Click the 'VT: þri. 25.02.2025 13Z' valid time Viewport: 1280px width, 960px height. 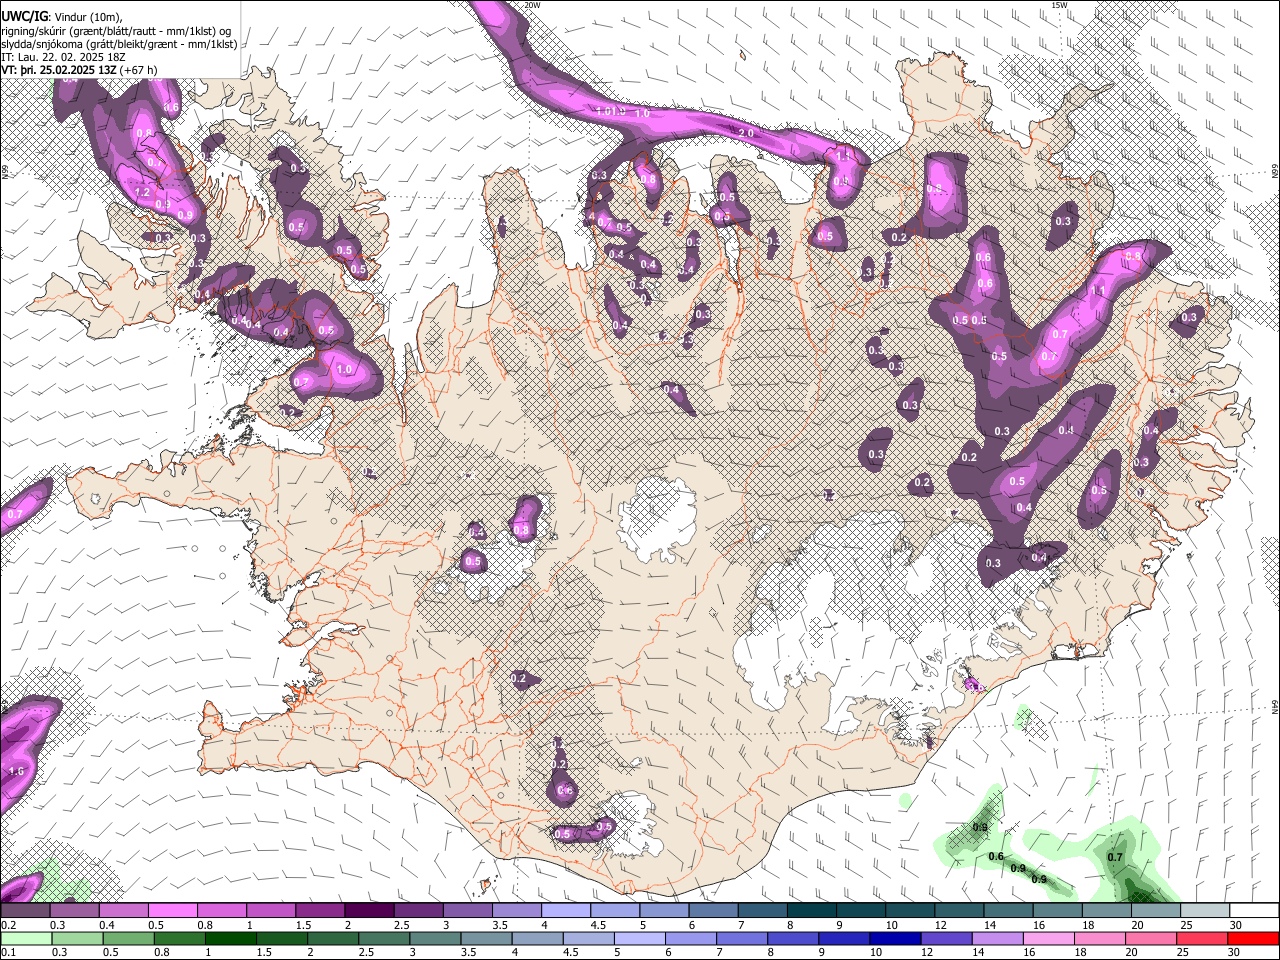(x=60, y=70)
